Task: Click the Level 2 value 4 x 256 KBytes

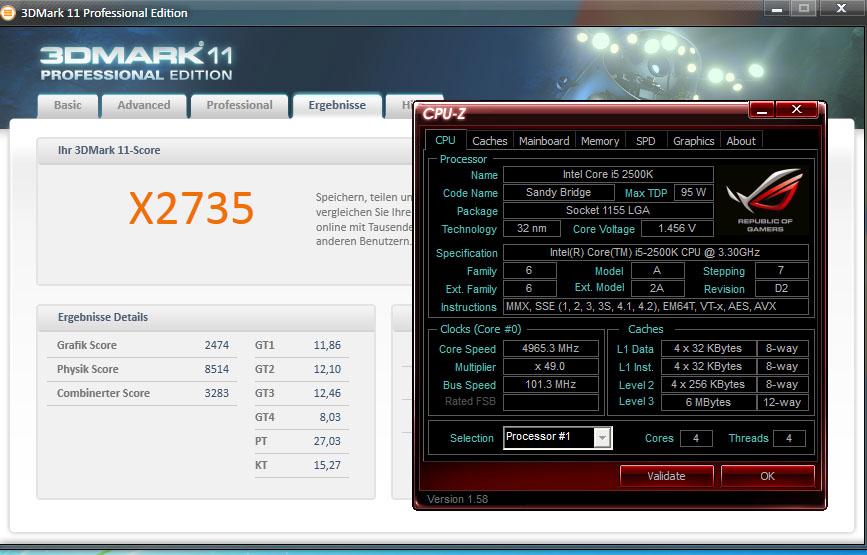Action: point(708,384)
